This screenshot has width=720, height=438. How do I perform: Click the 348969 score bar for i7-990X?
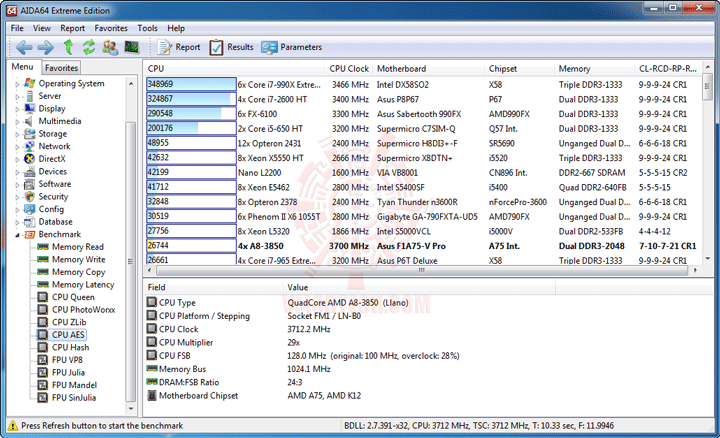191,84
